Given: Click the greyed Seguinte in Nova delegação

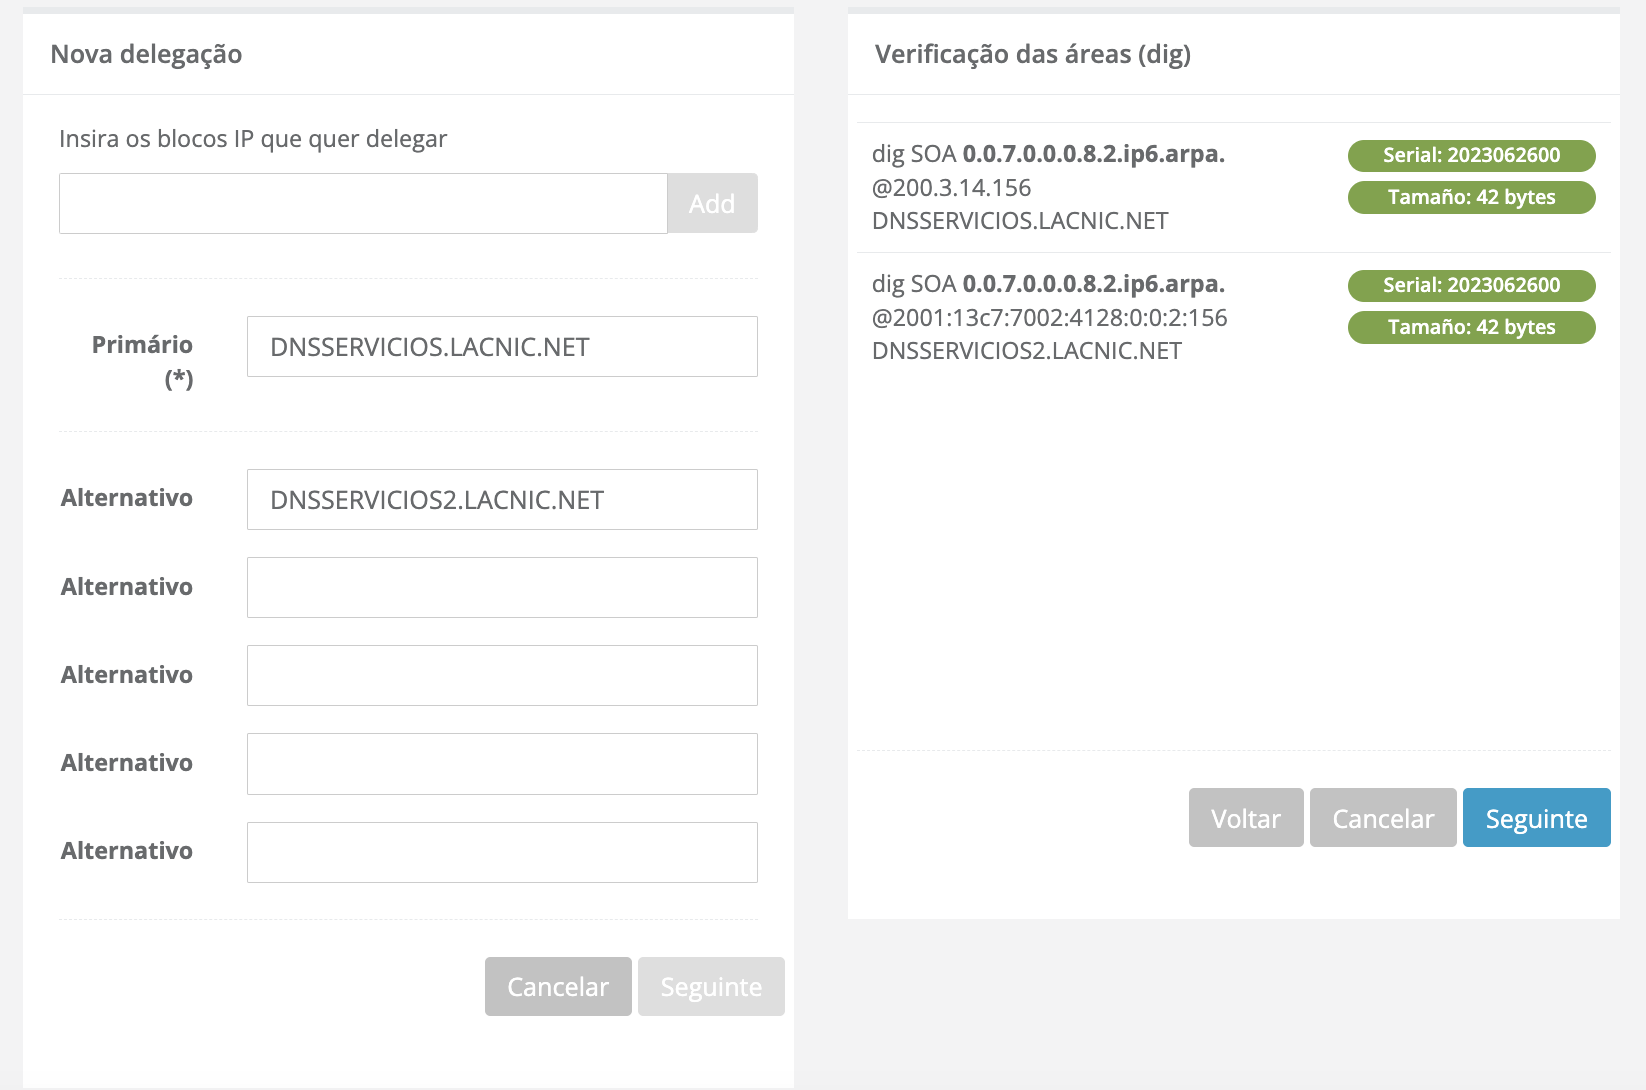Looking at the screenshot, I should click(711, 987).
